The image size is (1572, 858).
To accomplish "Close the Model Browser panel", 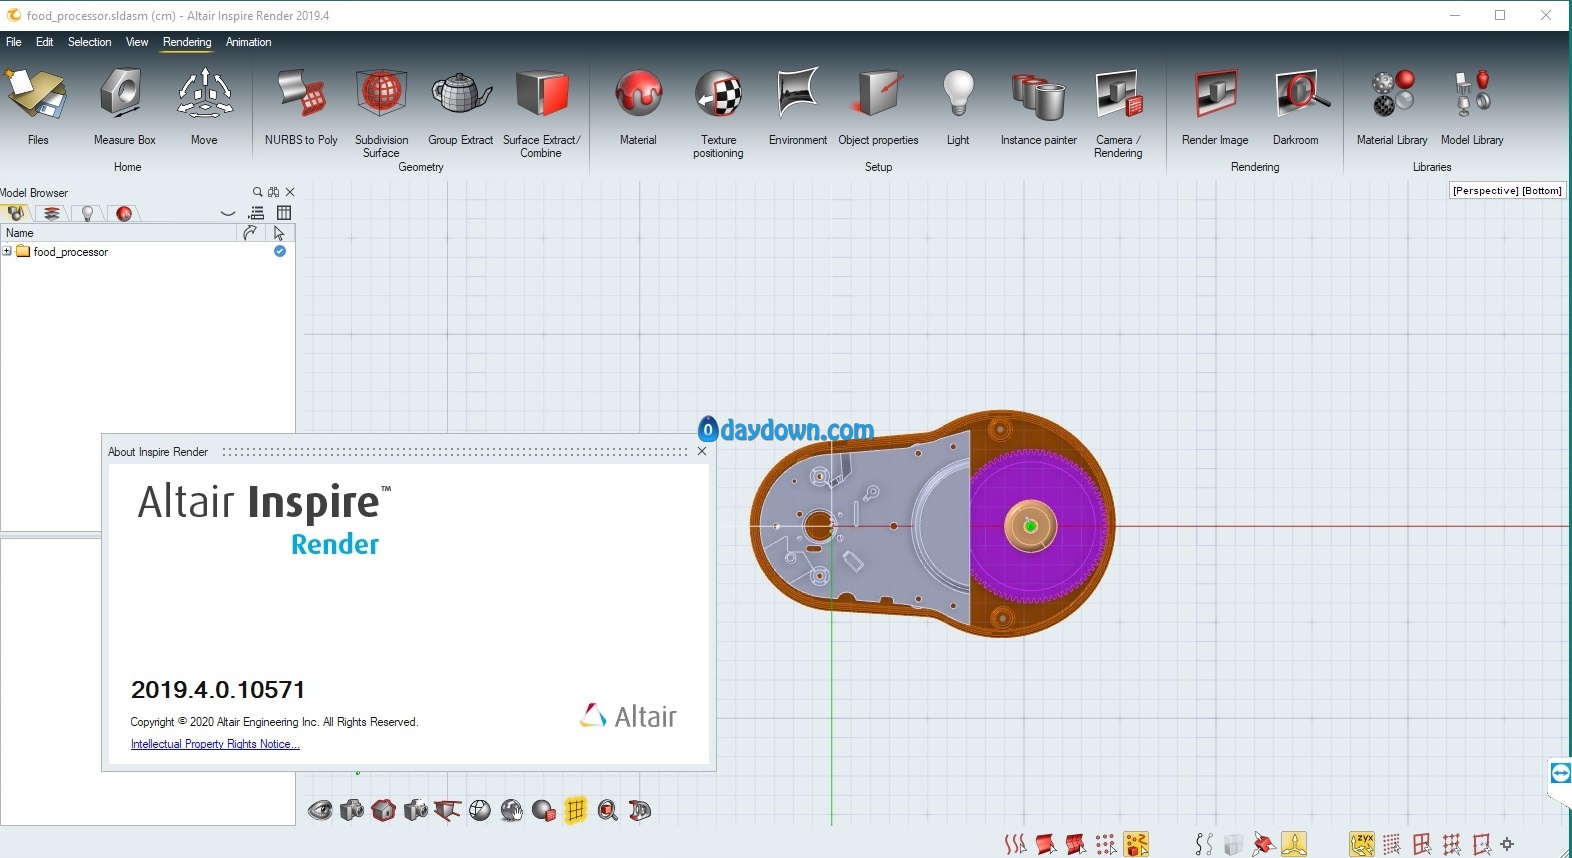I will point(290,192).
